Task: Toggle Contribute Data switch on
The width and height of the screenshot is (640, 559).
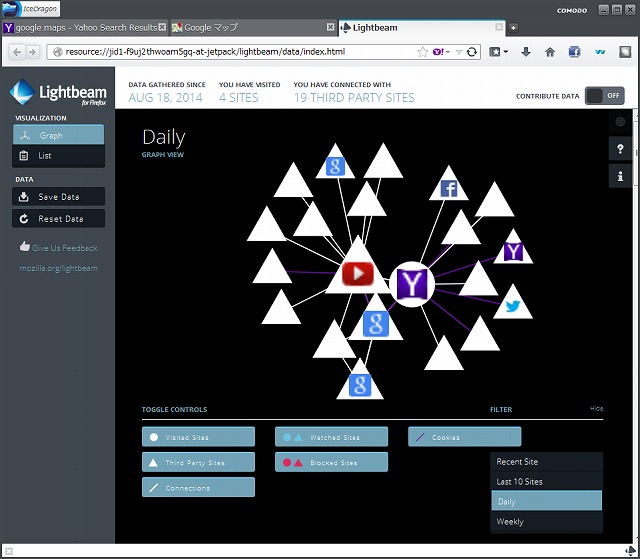Action: [x=604, y=96]
